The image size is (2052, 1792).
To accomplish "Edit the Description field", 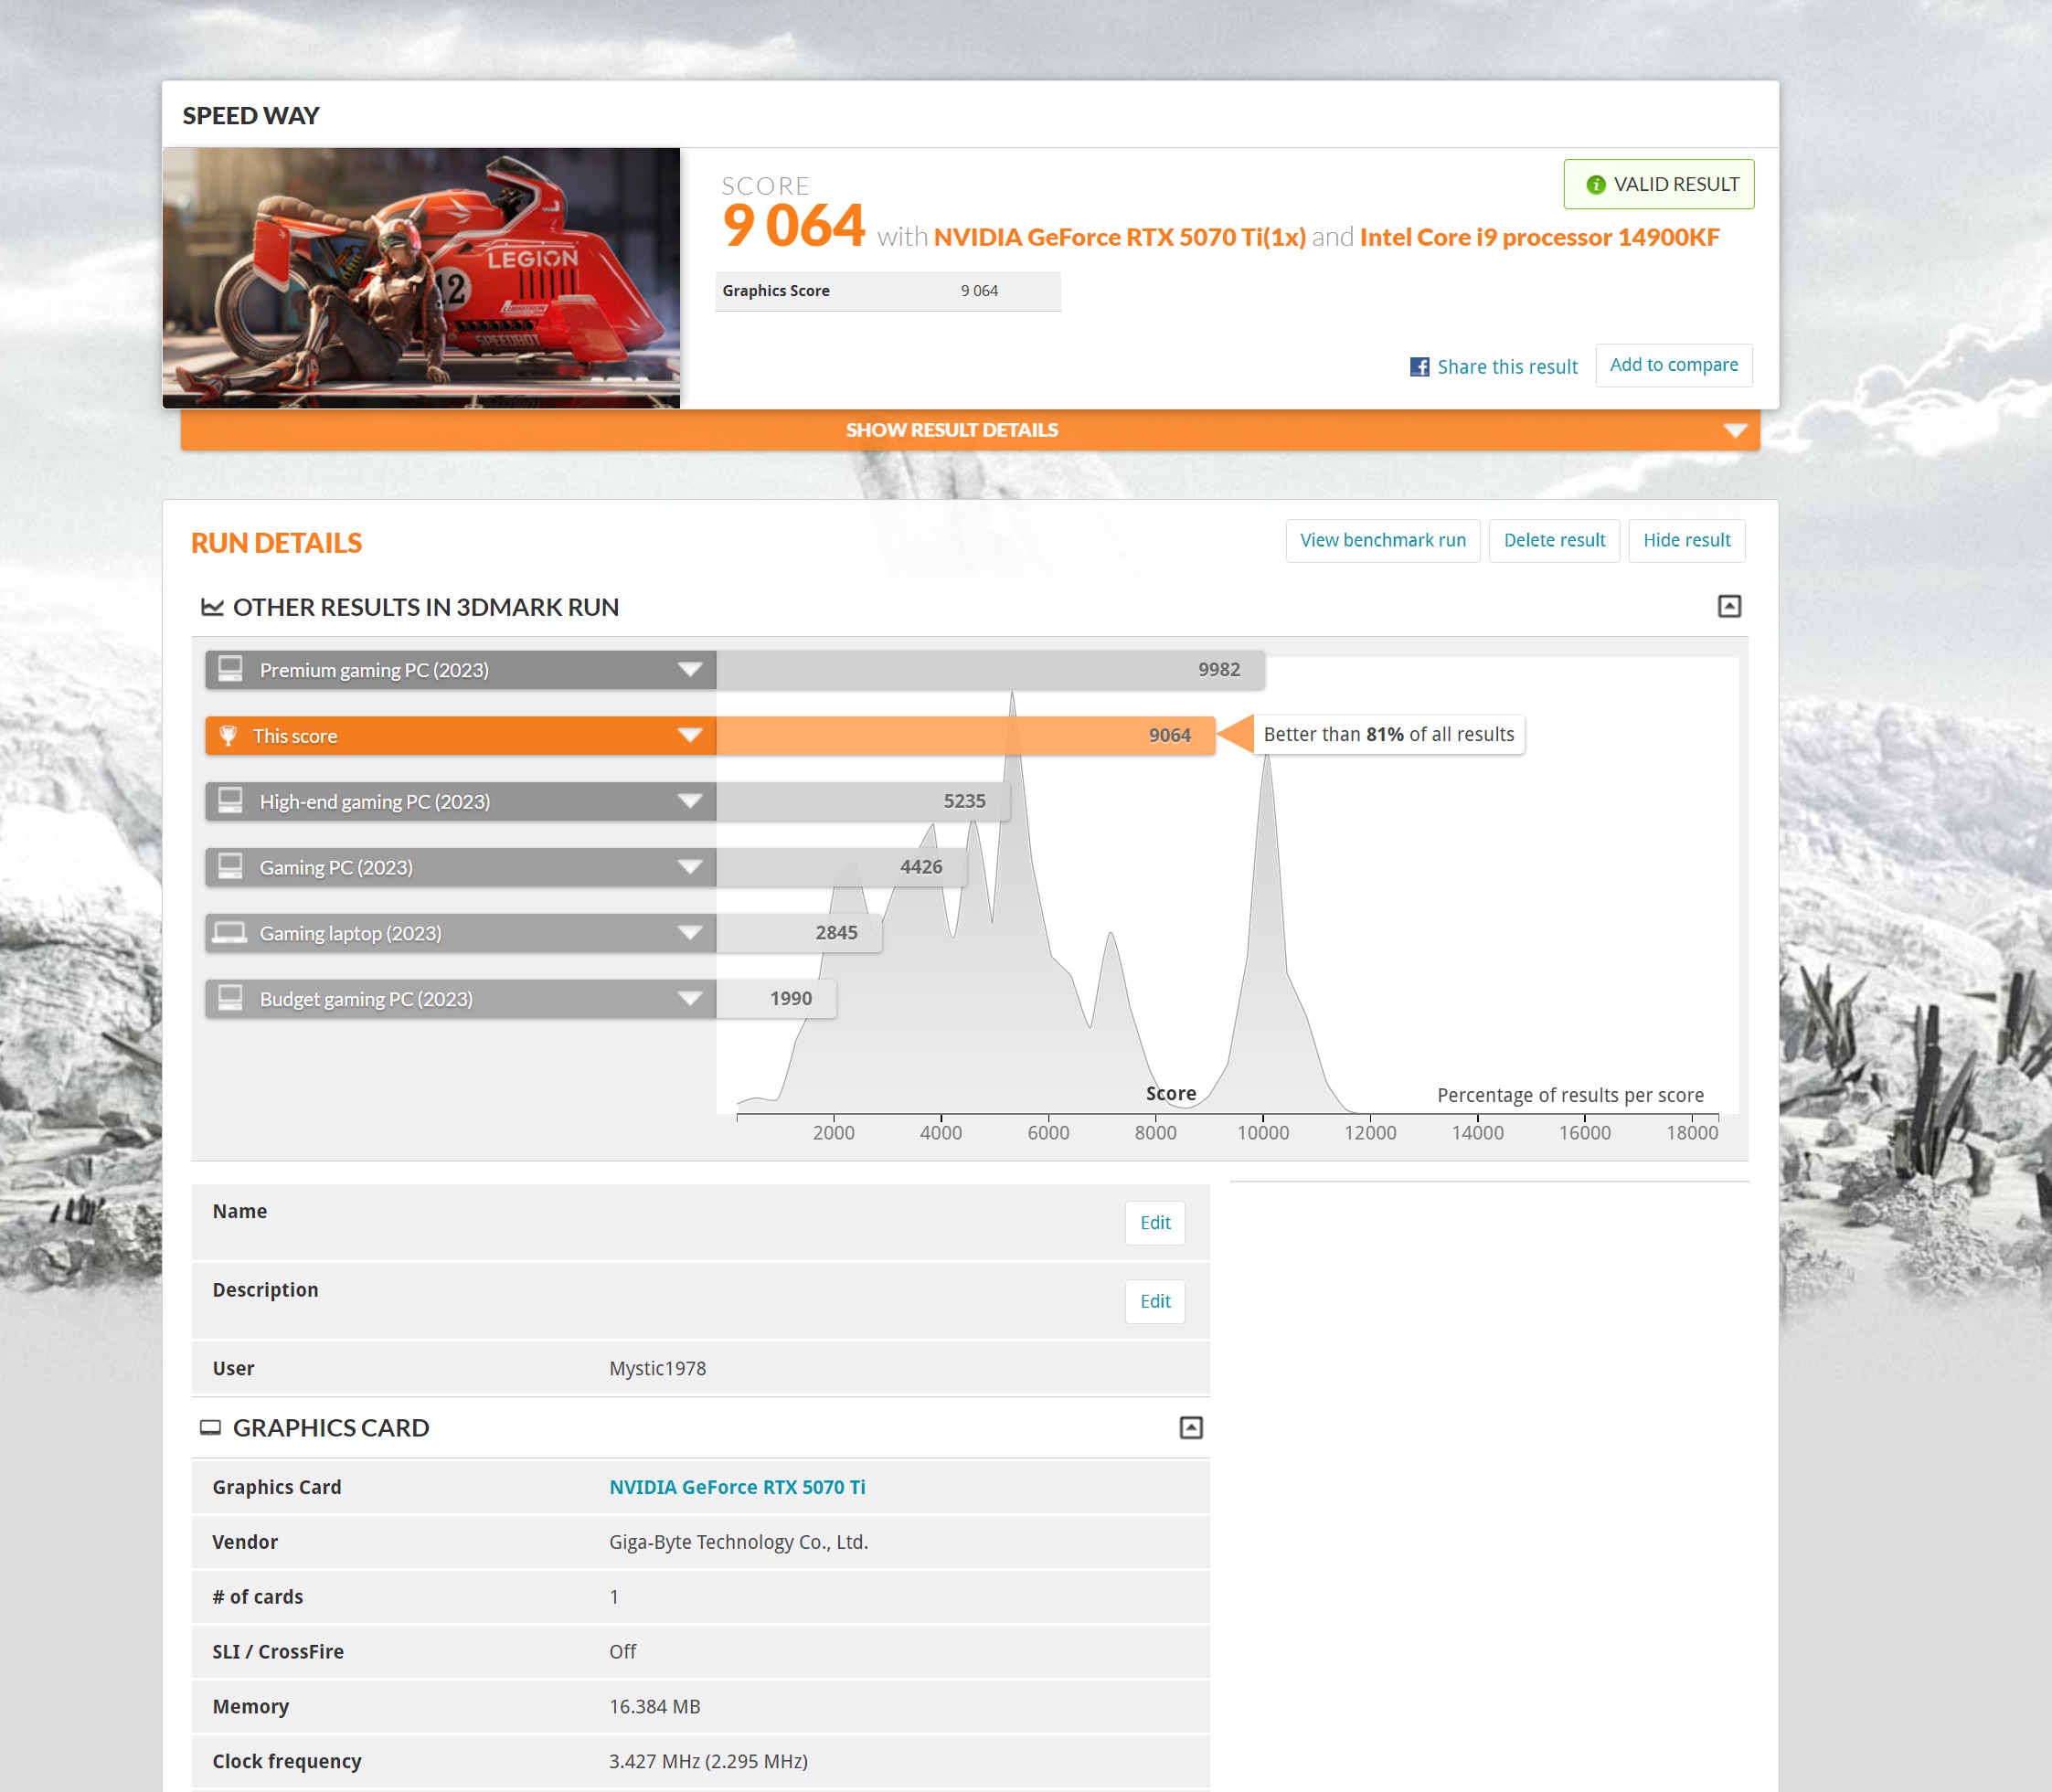I will click(1155, 1302).
